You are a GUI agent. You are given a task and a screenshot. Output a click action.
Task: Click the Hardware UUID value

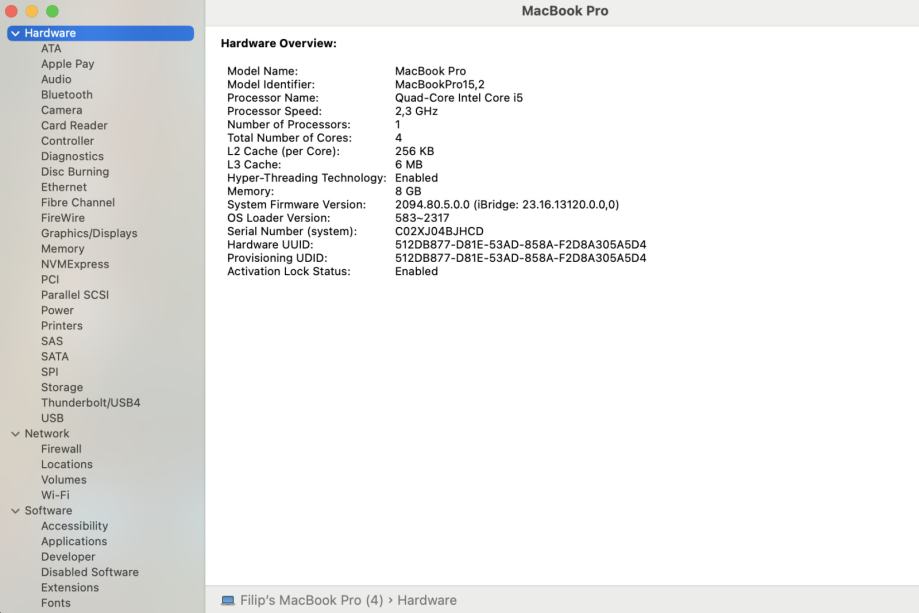pos(520,244)
